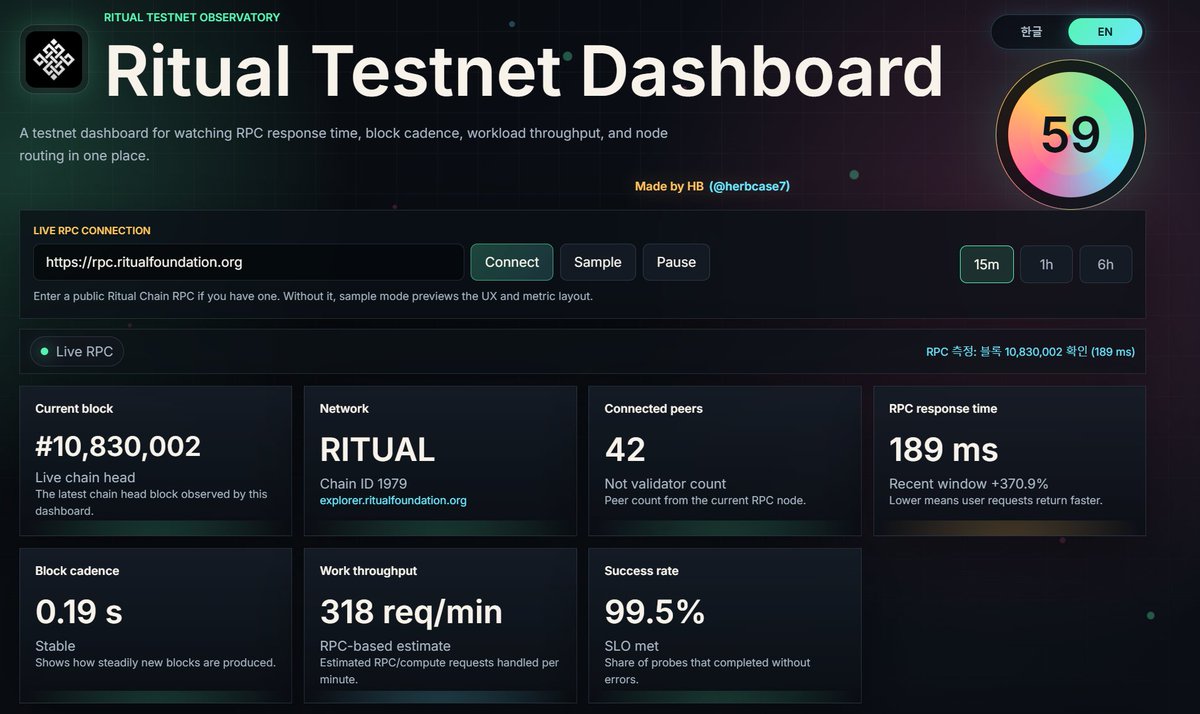Click the RITUAL TESTNET OBSERVATORY label
This screenshot has width=1200, height=714.
(192, 17)
